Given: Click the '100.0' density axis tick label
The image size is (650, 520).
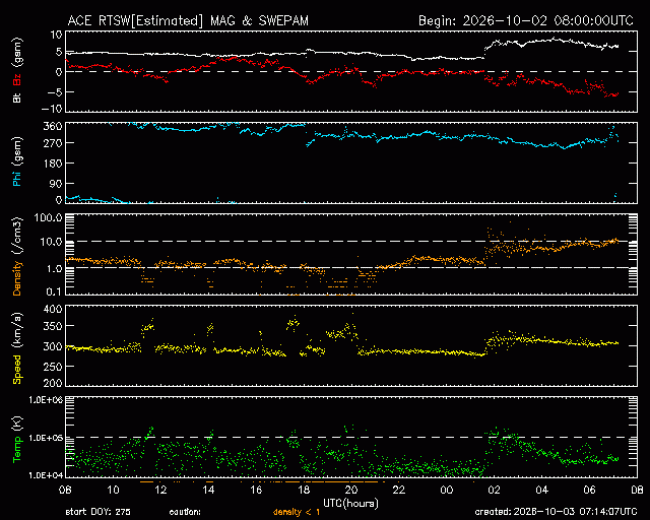Looking at the screenshot, I should (x=49, y=218).
